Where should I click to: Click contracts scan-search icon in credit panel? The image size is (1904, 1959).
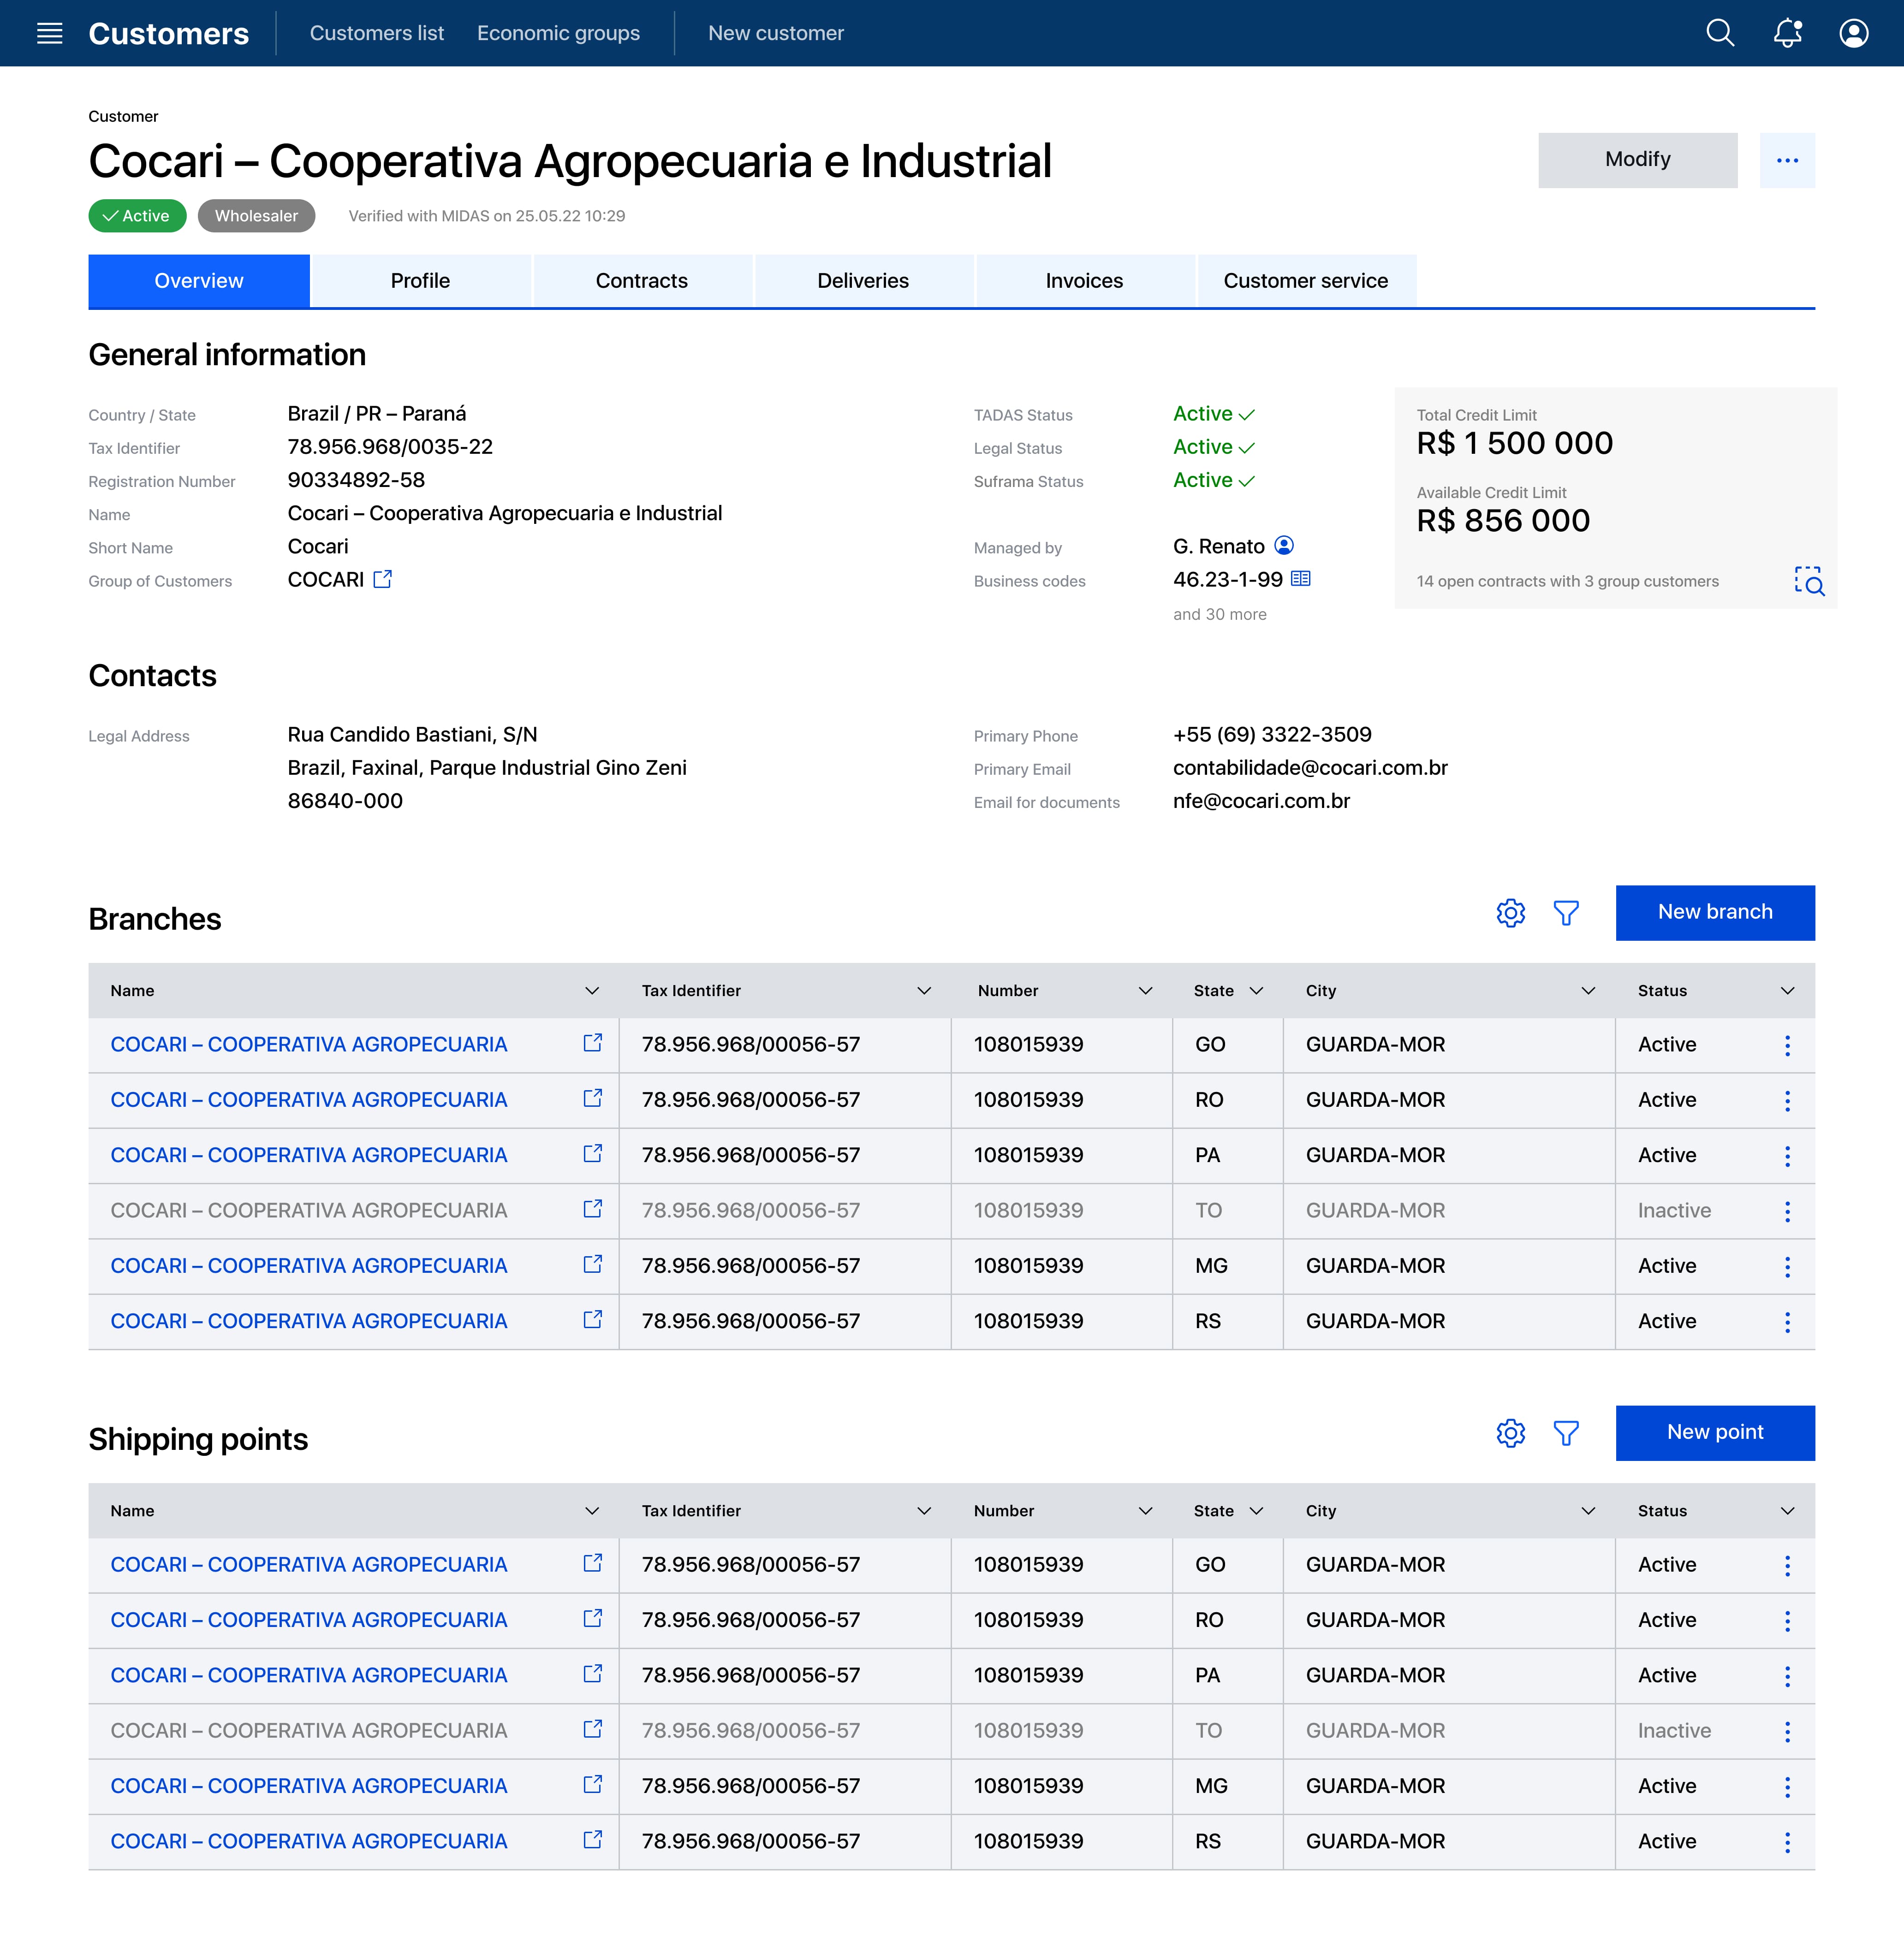tap(1808, 581)
